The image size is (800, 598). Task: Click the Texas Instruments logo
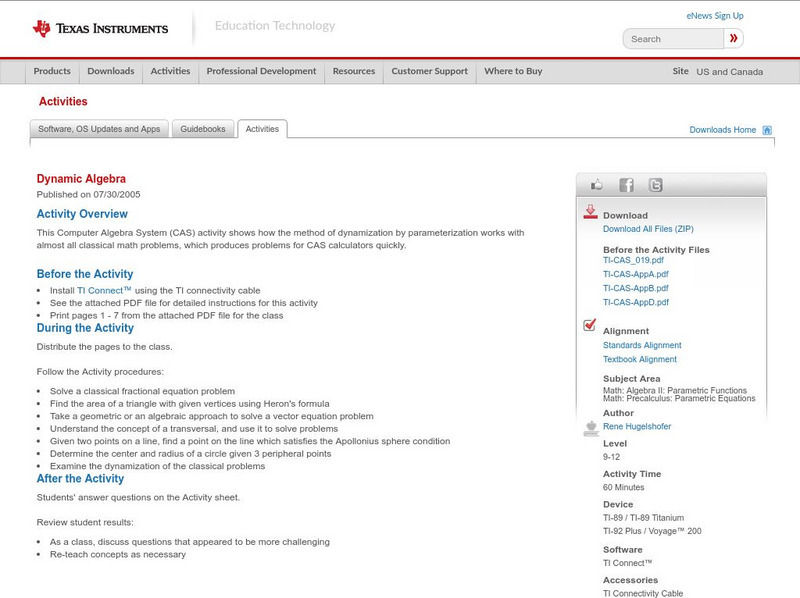(x=100, y=29)
